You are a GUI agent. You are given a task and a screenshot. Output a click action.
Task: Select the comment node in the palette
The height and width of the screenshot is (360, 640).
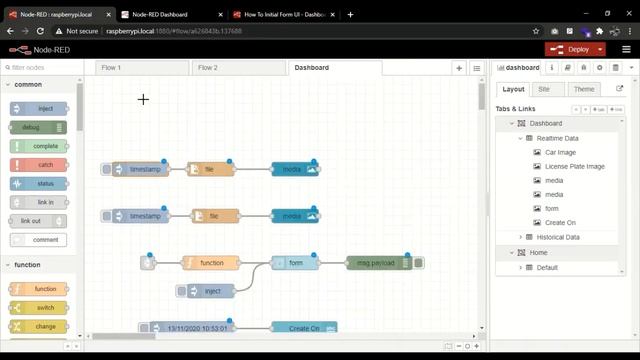(38, 240)
